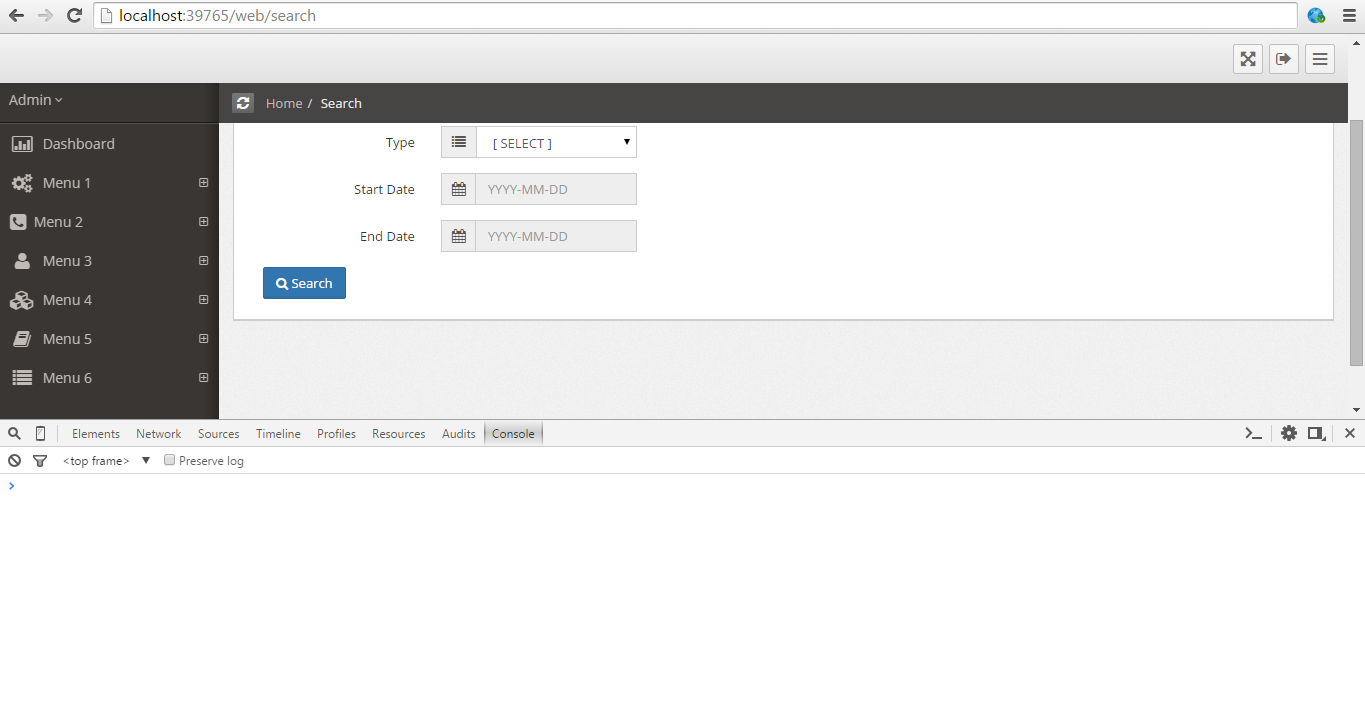Toggle the device mode icon in DevTools
Image resolution: width=1365 pixels, height=705 pixels.
point(39,433)
